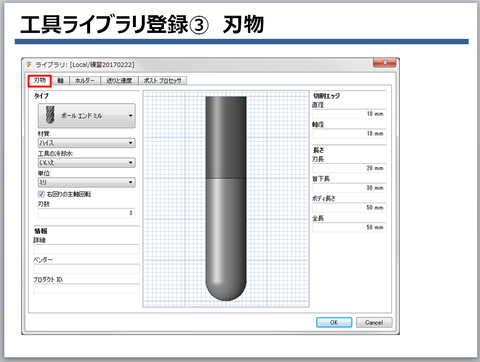Click the ボディ長さ 50 mm field
480x362 pixels.
pyautogui.click(x=349, y=208)
